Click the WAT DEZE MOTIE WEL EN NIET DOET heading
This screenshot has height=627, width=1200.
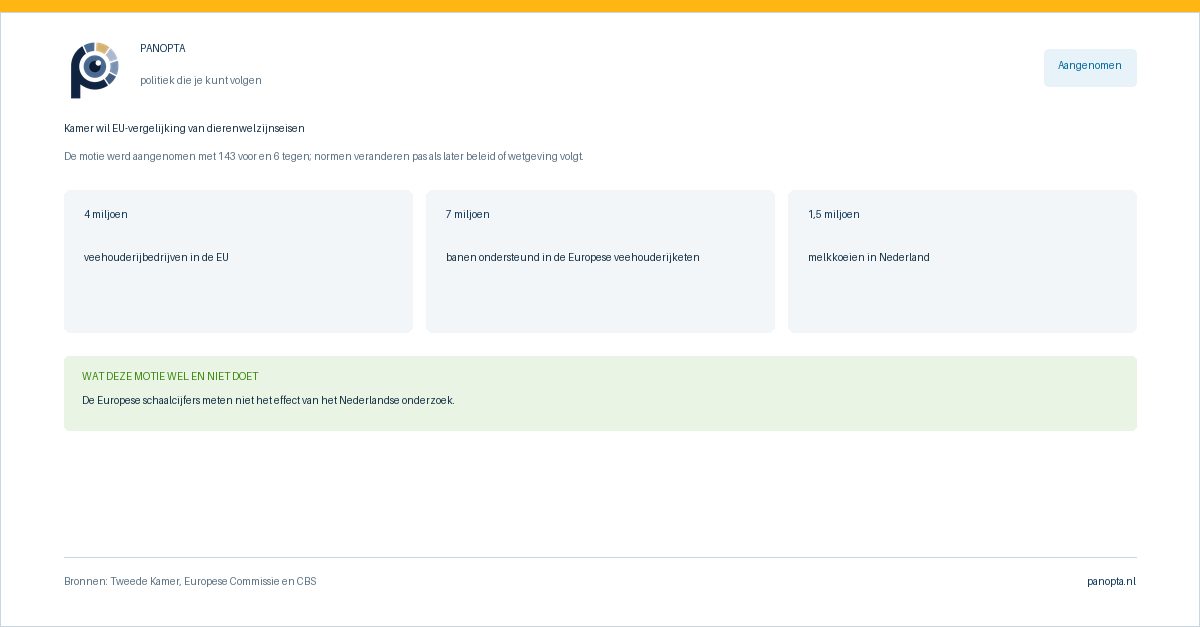(170, 377)
